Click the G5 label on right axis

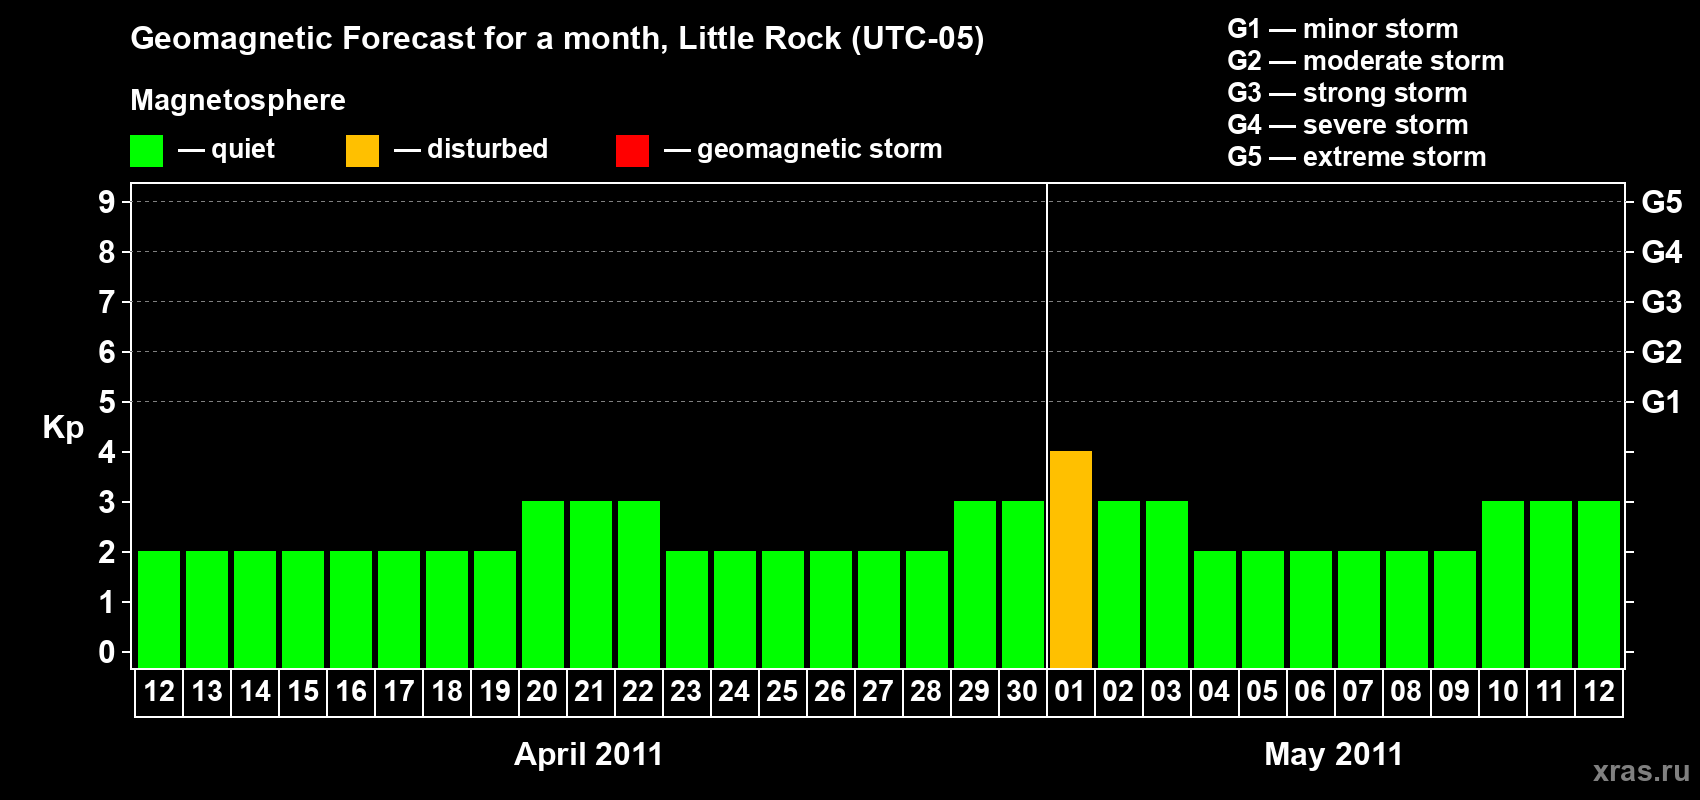(1661, 202)
